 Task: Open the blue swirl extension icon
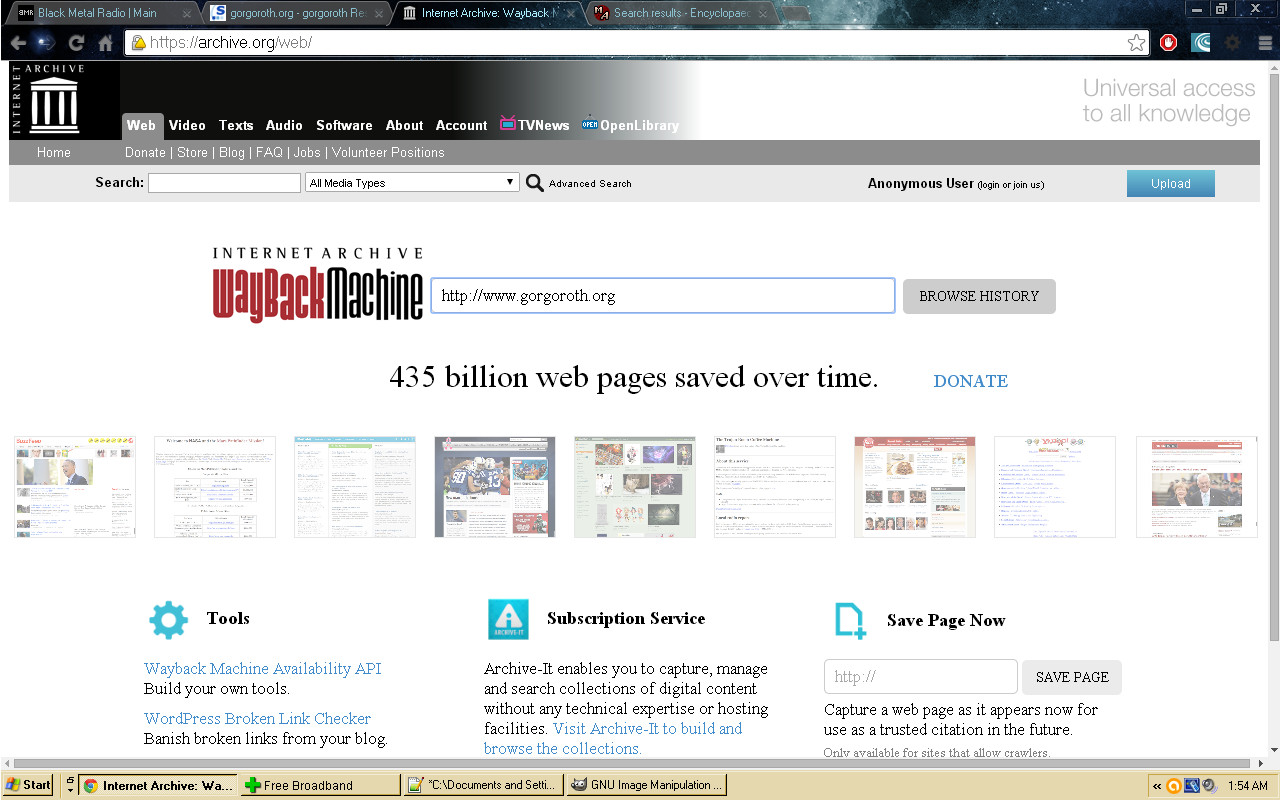pos(1201,43)
